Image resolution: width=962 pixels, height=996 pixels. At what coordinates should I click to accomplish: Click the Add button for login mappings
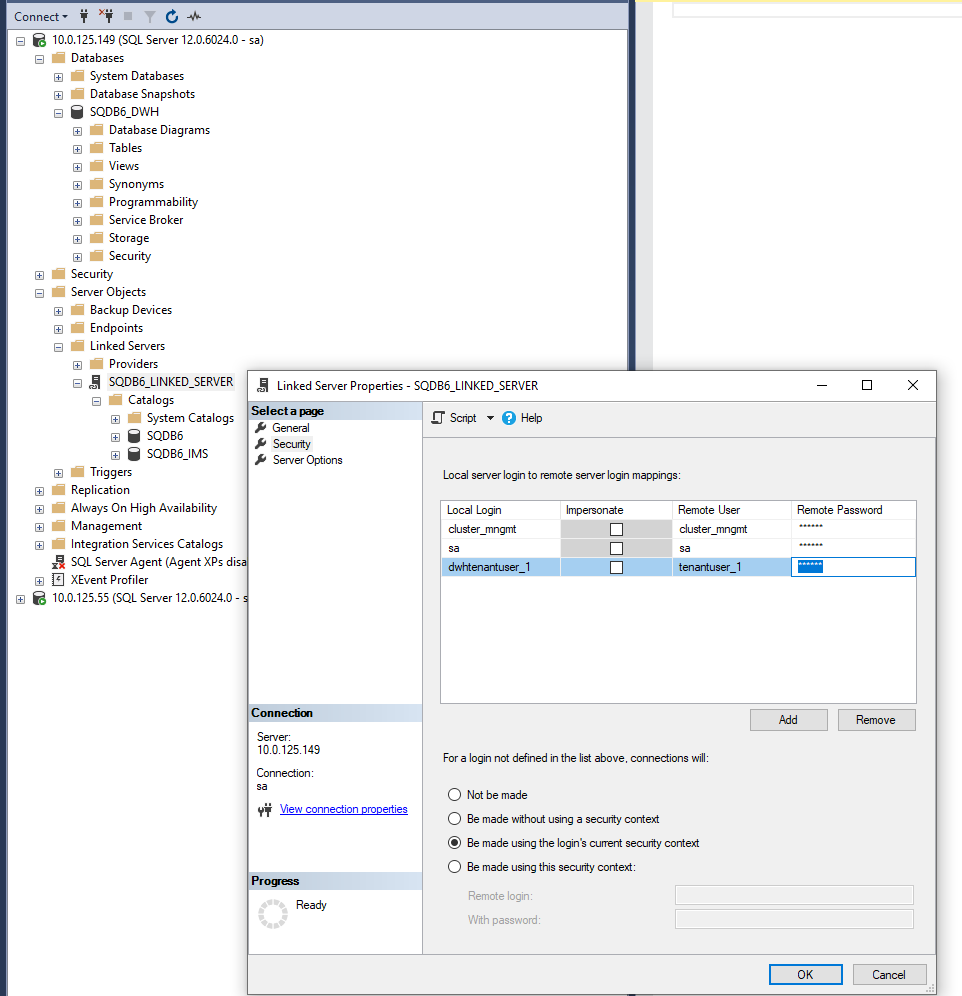click(788, 719)
